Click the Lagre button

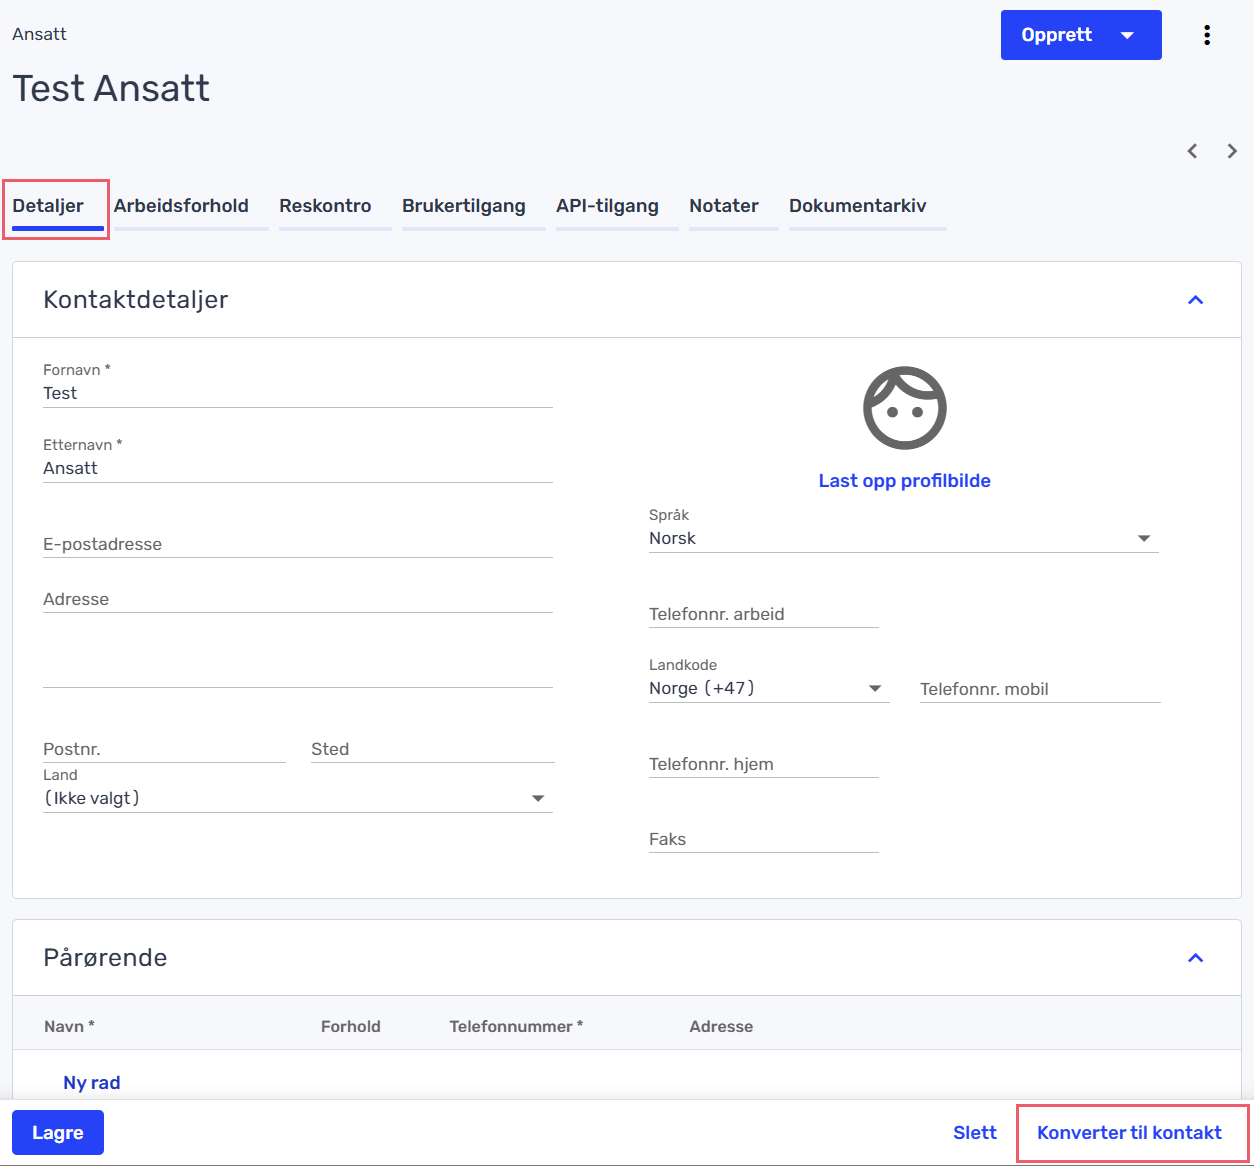pos(58,1133)
